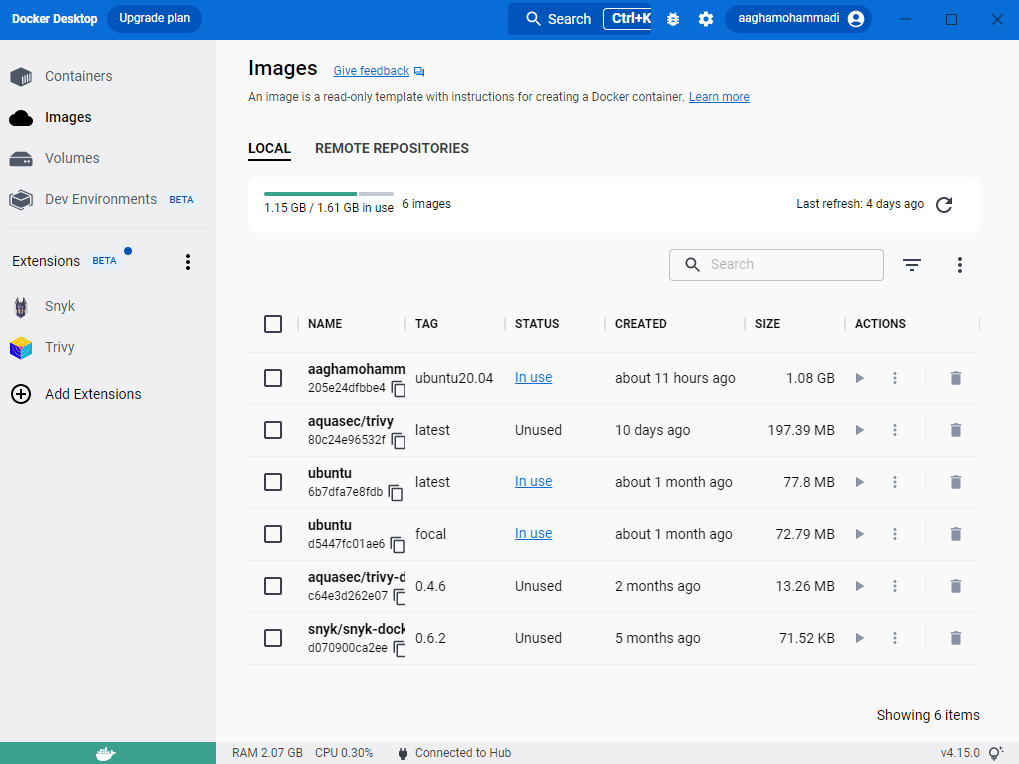This screenshot has height=764, width=1019.
Task: Tick the checkbox for the snyk/snyk-docker image
Action: [273, 638]
